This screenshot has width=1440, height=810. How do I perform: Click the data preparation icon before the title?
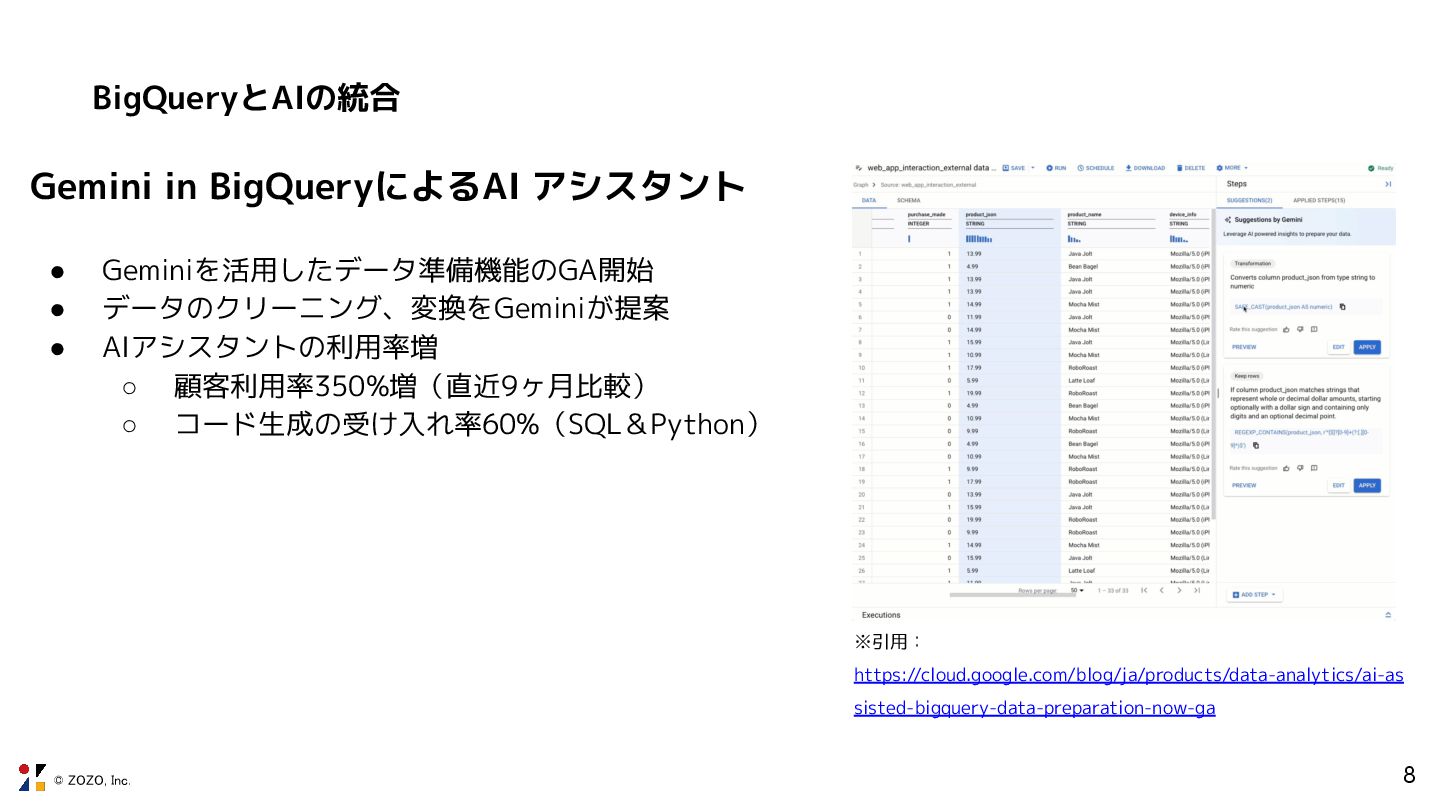859,168
